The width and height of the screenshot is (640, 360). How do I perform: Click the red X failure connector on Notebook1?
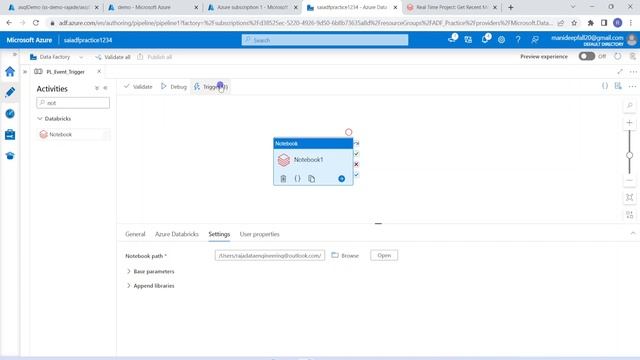tap(356, 164)
